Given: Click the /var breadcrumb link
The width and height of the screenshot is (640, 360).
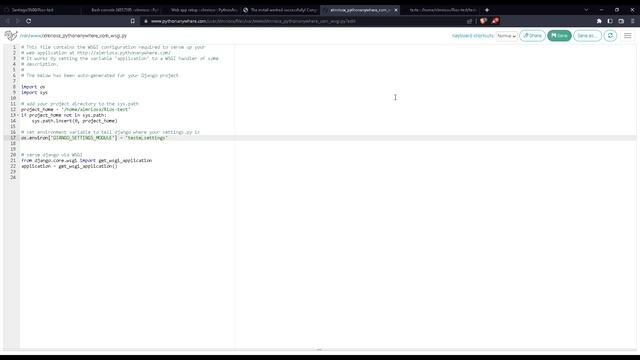Looking at the screenshot, I should (x=24, y=36).
